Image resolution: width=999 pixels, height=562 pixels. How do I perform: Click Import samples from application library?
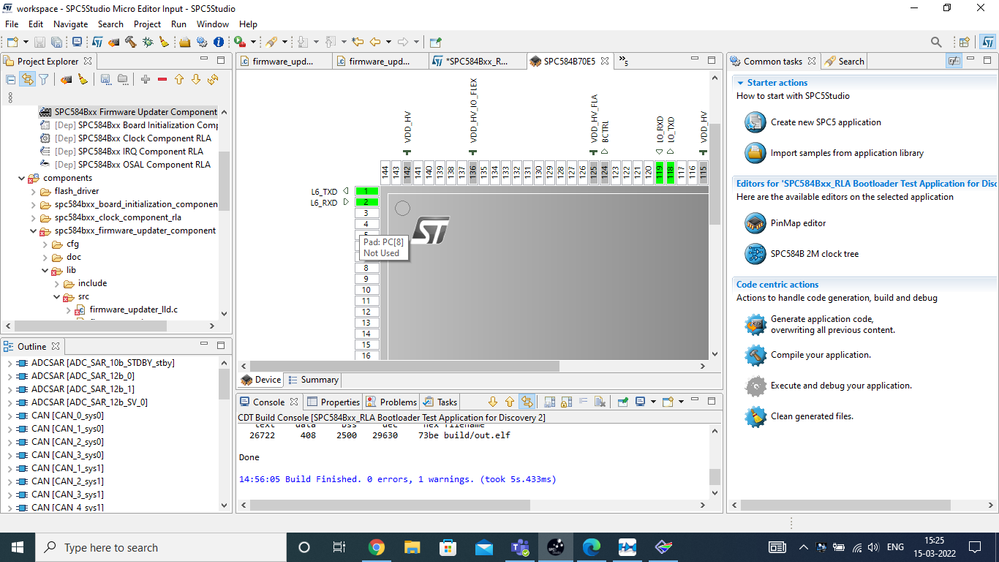(x=847, y=153)
